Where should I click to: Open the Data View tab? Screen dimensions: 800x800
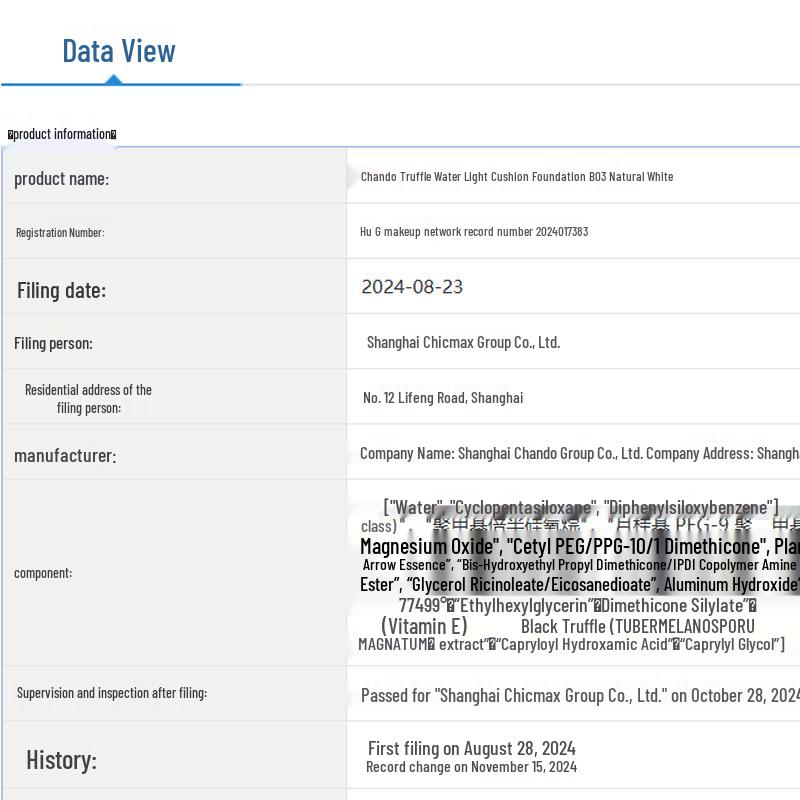point(119,51)
